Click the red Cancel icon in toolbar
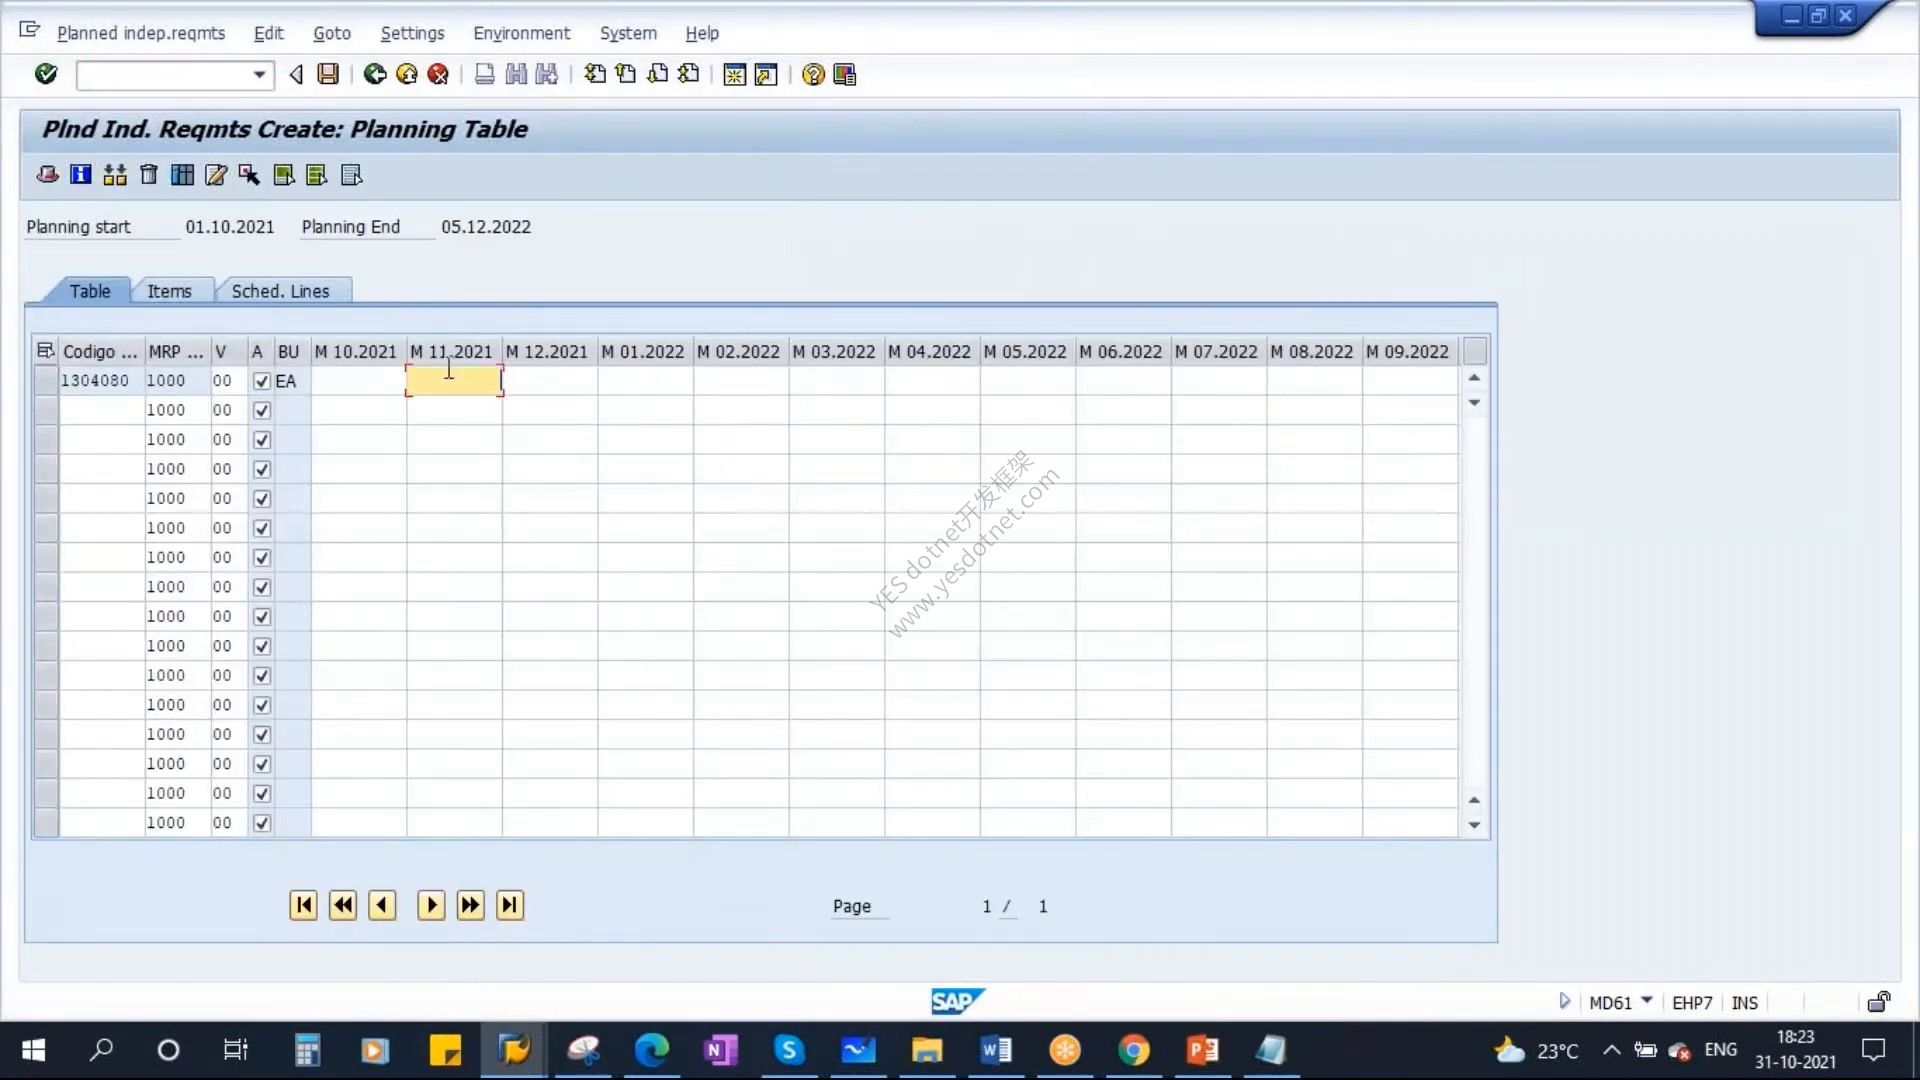This screenshot has width=1920, height=1080. pos(437,74)
